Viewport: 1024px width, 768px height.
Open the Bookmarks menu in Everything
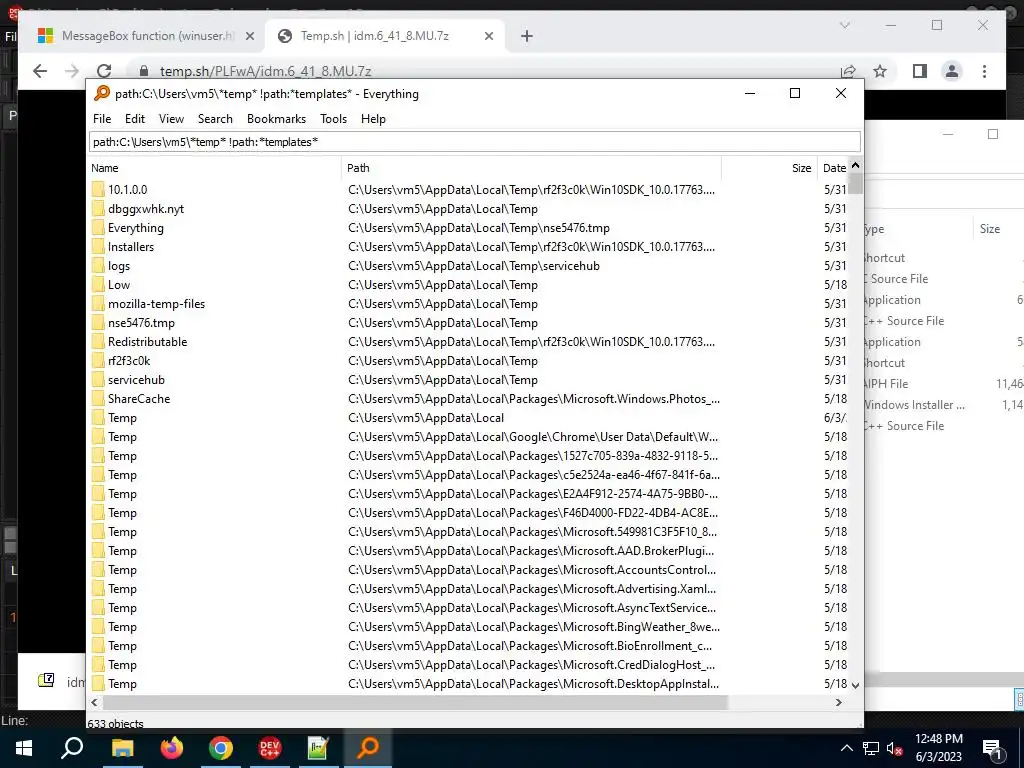point(276,119)
